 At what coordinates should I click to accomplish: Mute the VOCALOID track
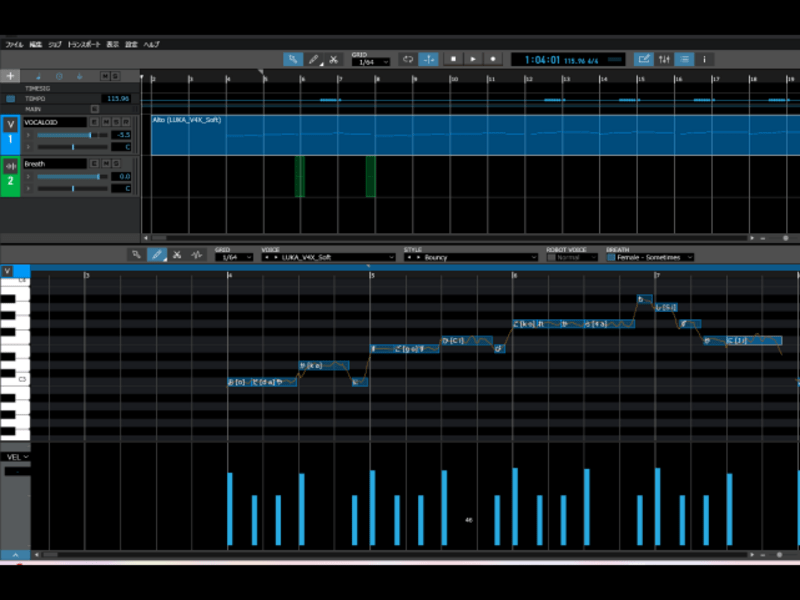[x=105, y=122]
